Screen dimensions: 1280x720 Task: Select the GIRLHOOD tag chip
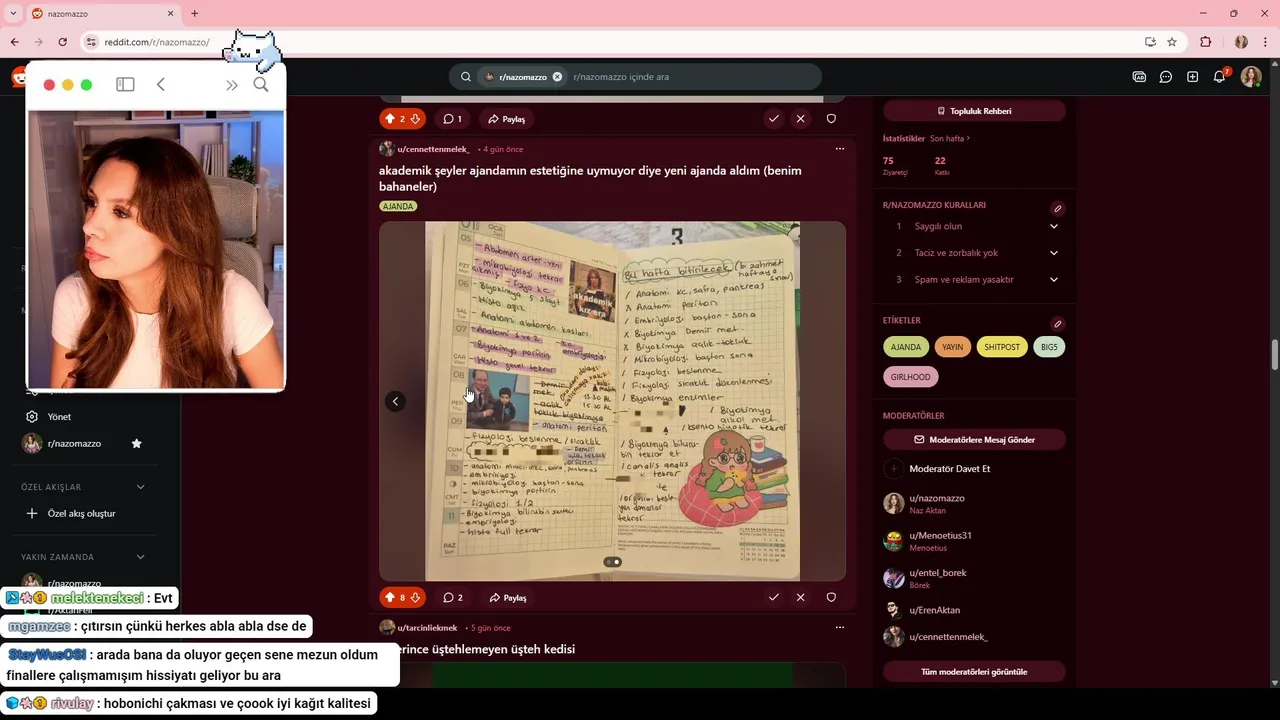(911, 377)
